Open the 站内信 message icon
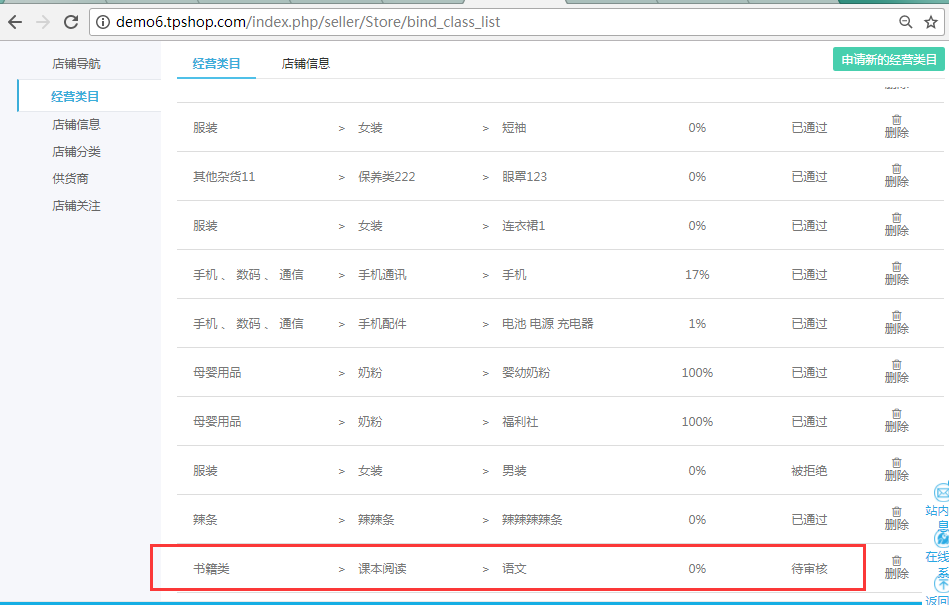Viewport: 949px width, 605px height. click(x=941, y=493)
